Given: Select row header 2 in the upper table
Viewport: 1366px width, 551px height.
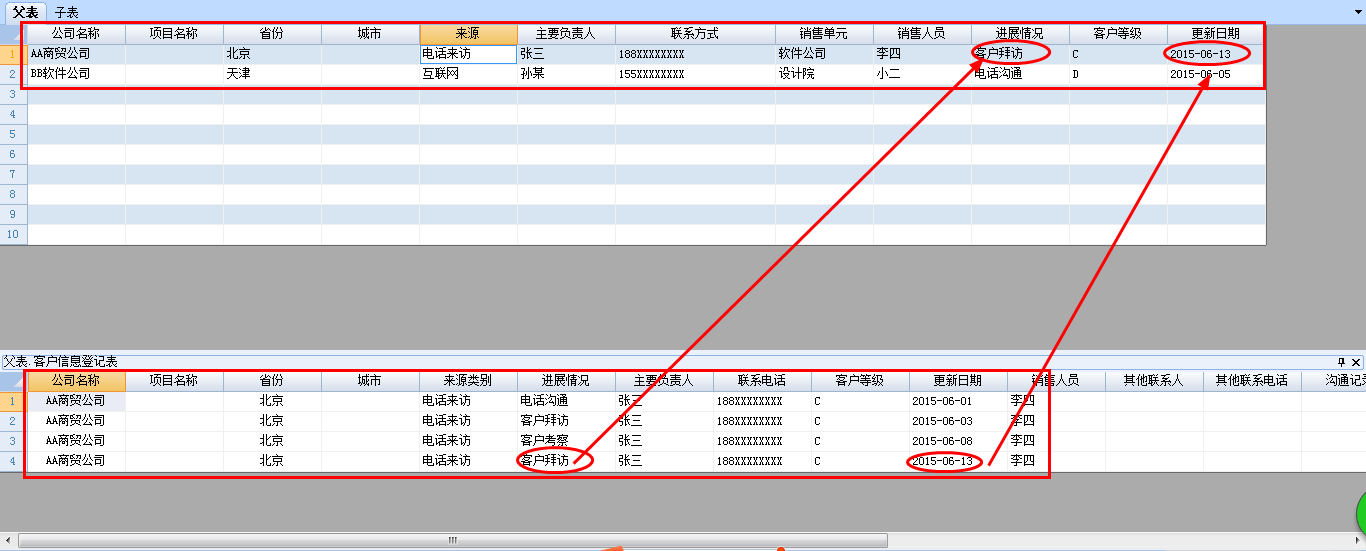Looking at the screenshot, I should tap(13, 74).
